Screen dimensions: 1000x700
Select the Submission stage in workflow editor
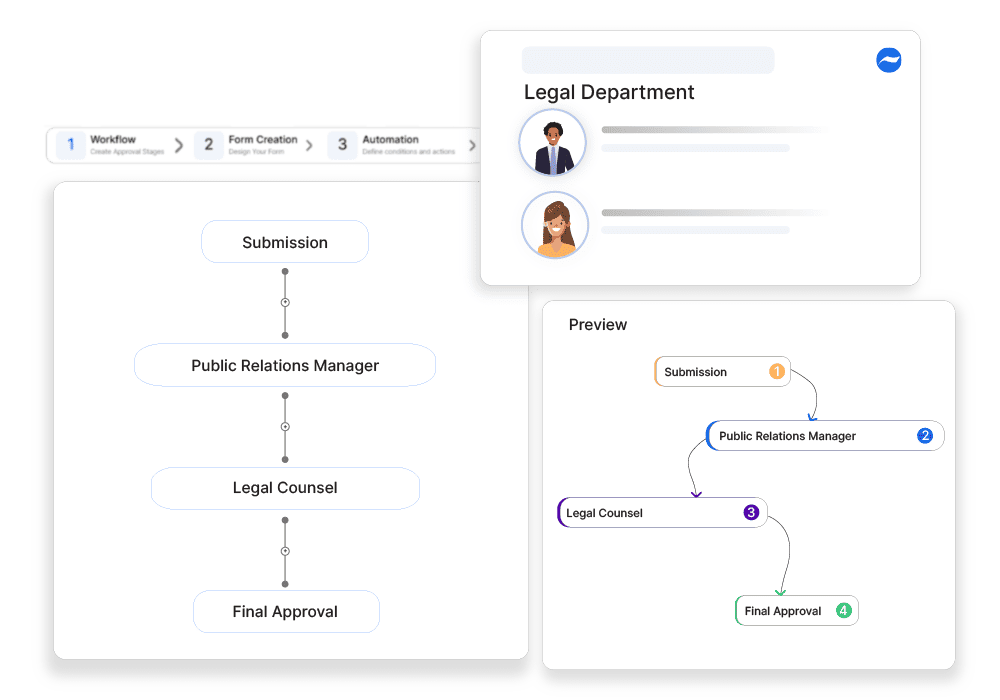coord(285,242)
